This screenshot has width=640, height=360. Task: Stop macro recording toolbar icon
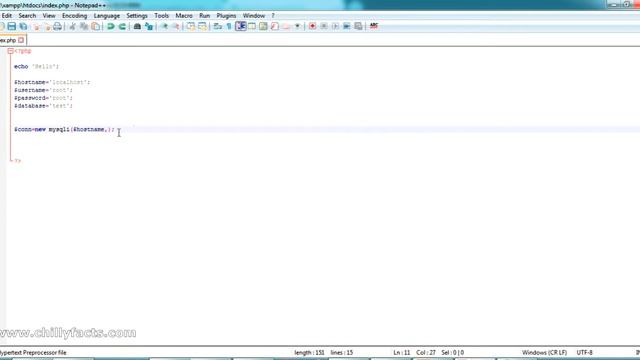(x=324, y=27)
